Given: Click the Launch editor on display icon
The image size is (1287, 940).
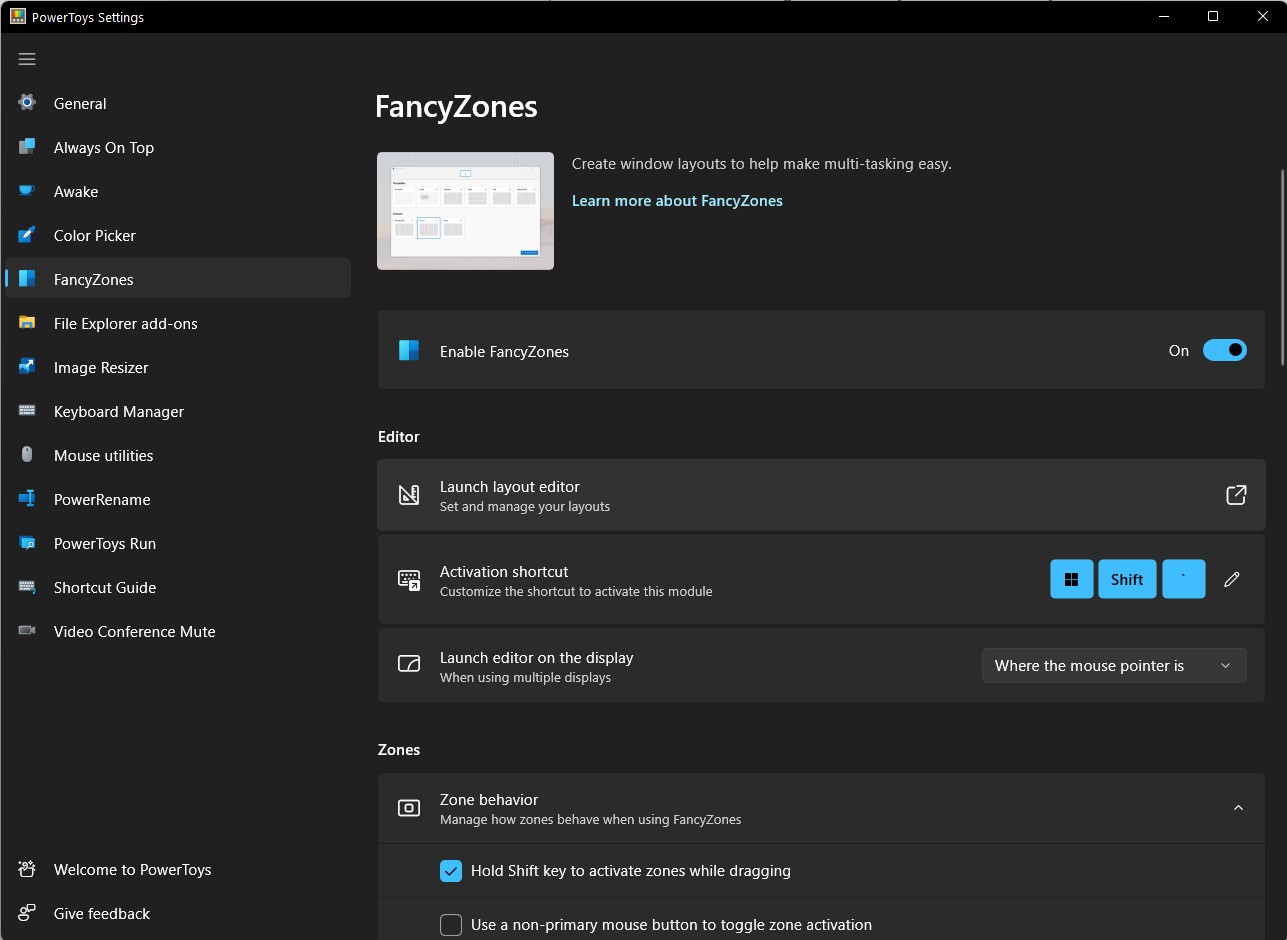Looking at the screenshot, I should 409,665.
